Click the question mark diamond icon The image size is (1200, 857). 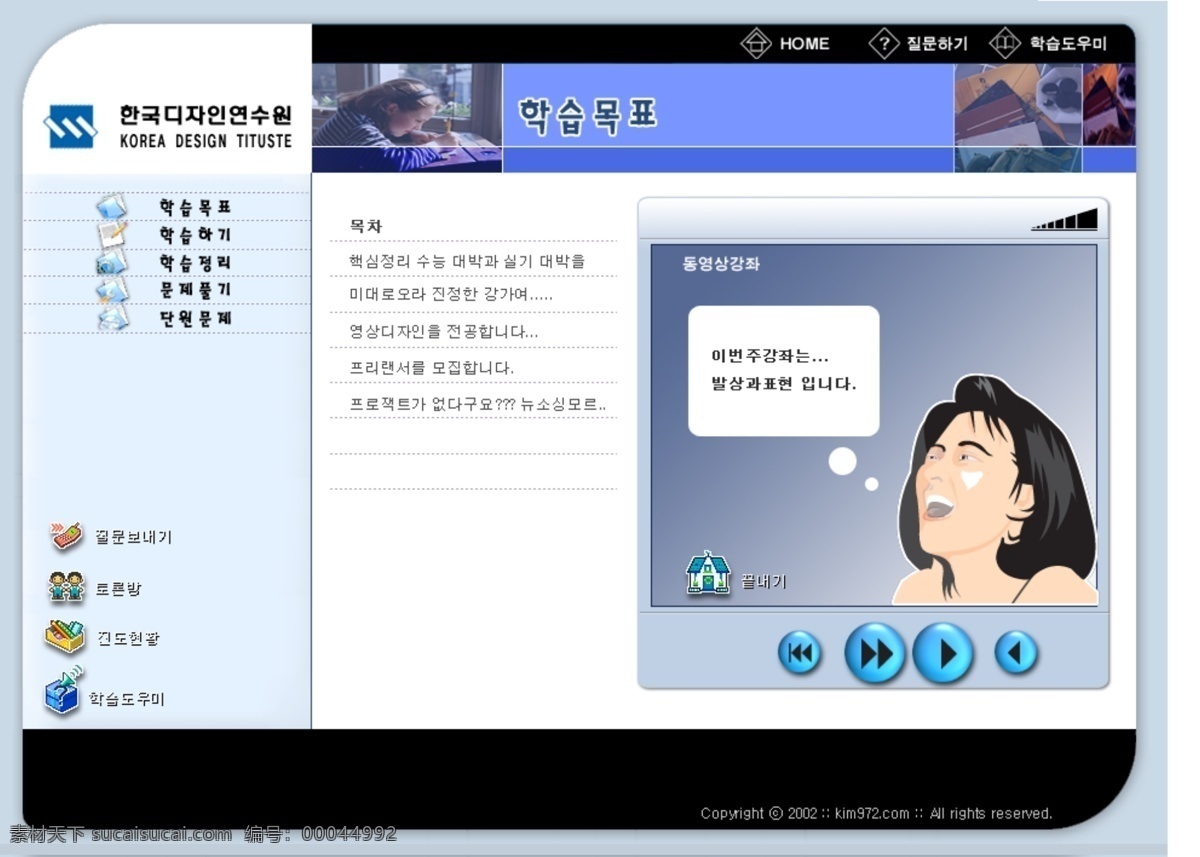coord(884,43)
